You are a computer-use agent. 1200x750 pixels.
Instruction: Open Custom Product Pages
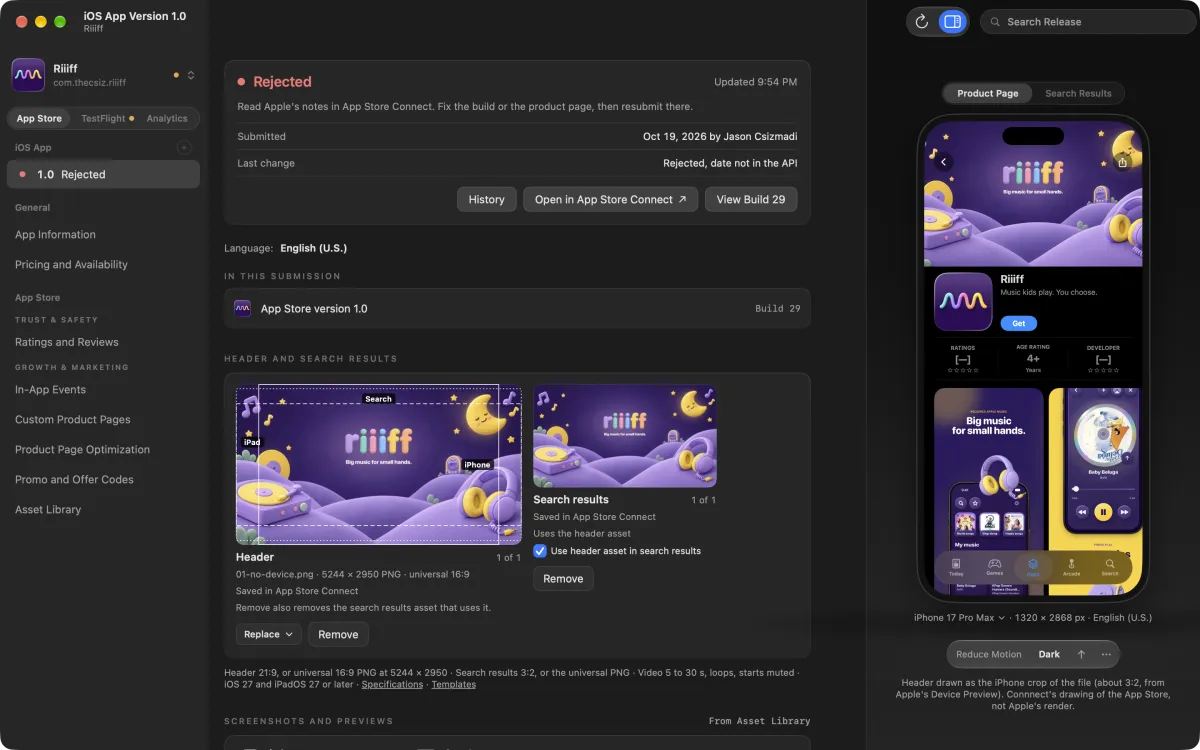click(73, 420)
